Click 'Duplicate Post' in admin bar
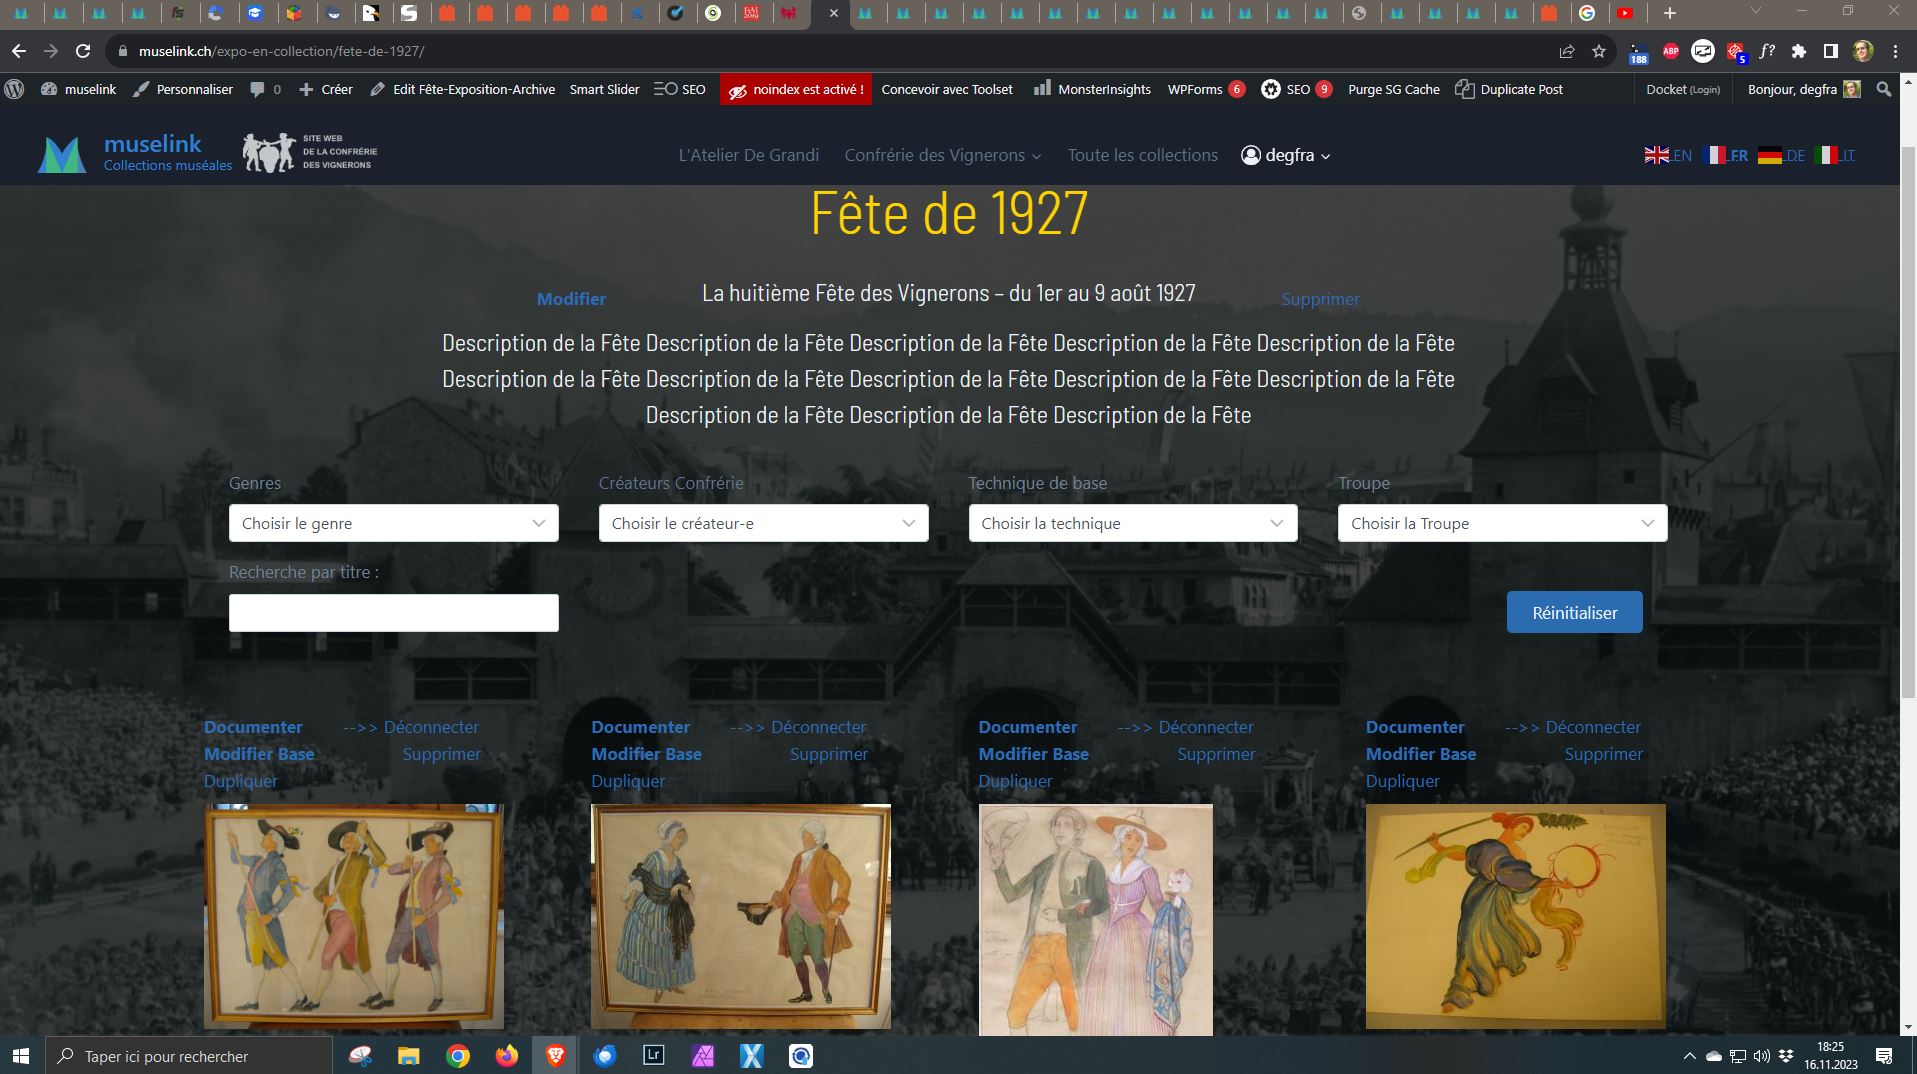Viewport: 1917px width, 1074px height. pos(1509,89)
